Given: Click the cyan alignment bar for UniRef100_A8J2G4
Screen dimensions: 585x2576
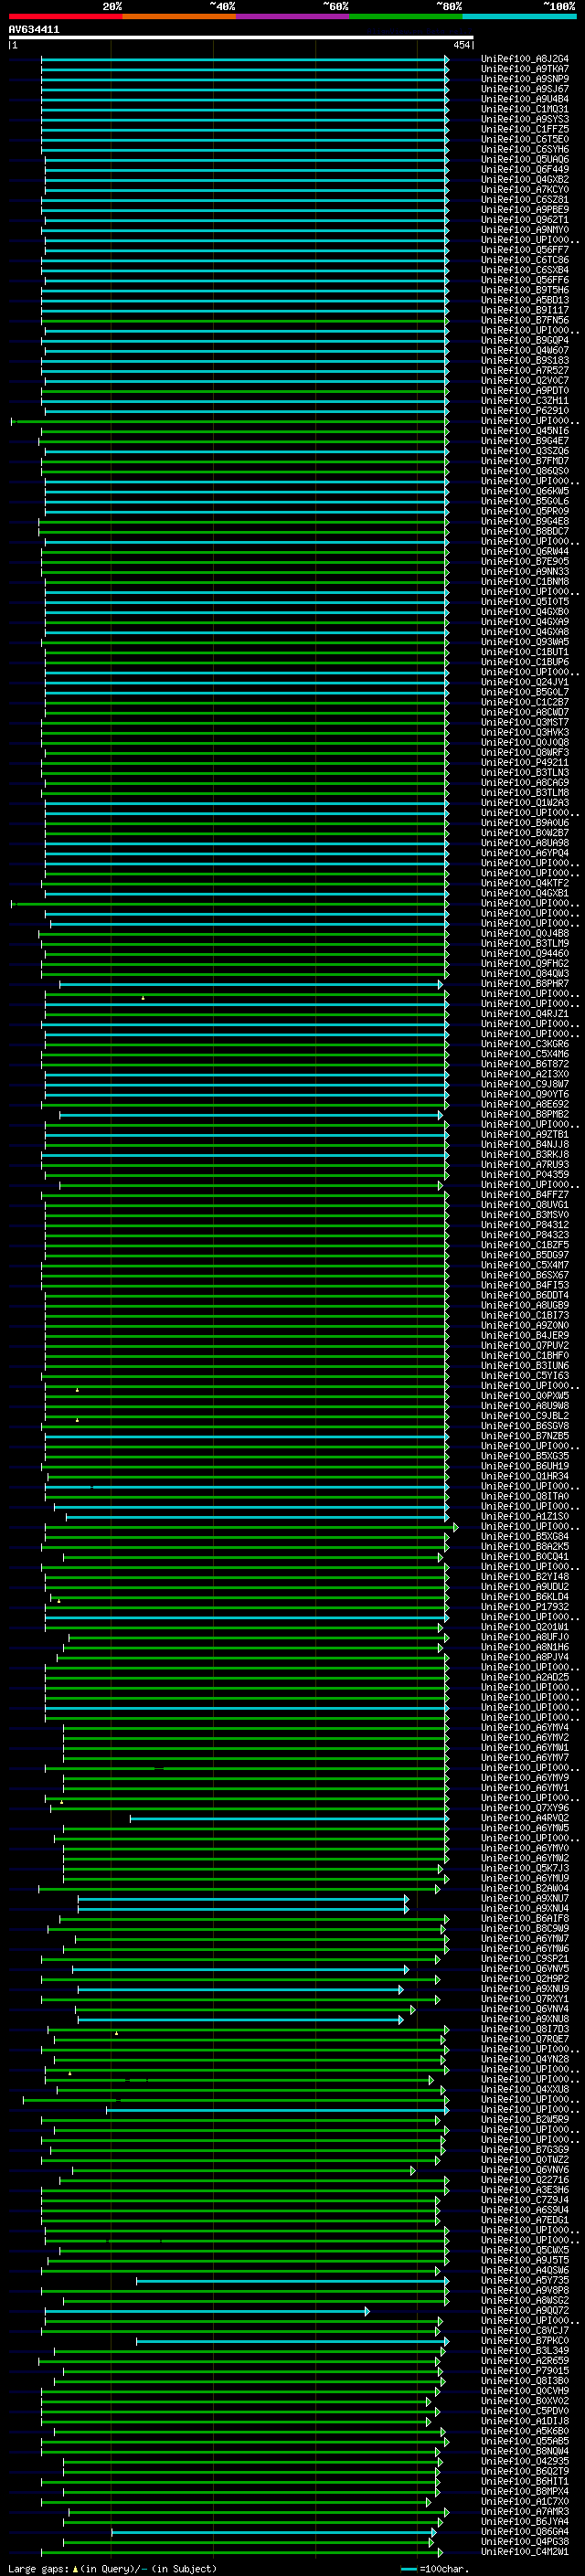Looking at the screenshot, I should click(243, 59).
